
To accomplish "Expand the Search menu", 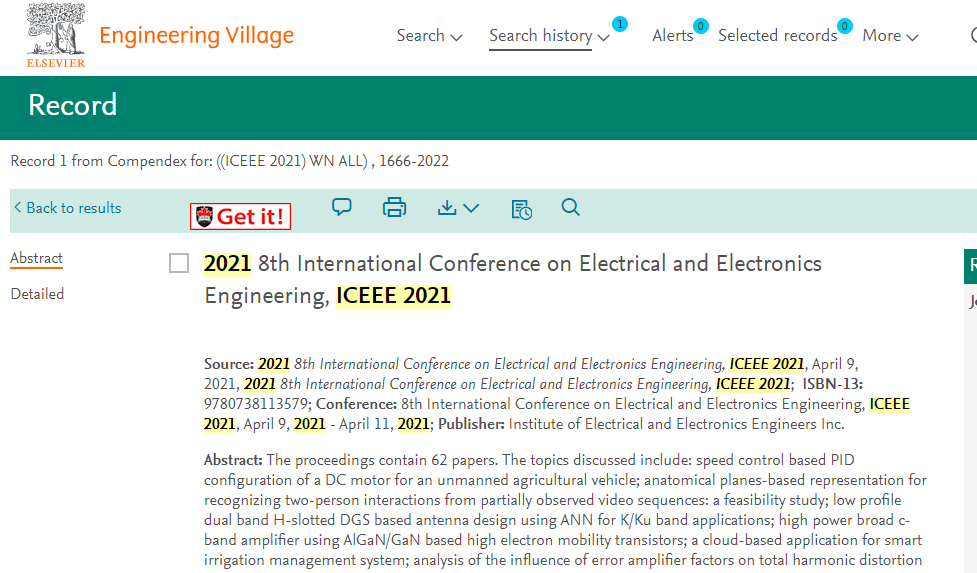I will (429, 36).
